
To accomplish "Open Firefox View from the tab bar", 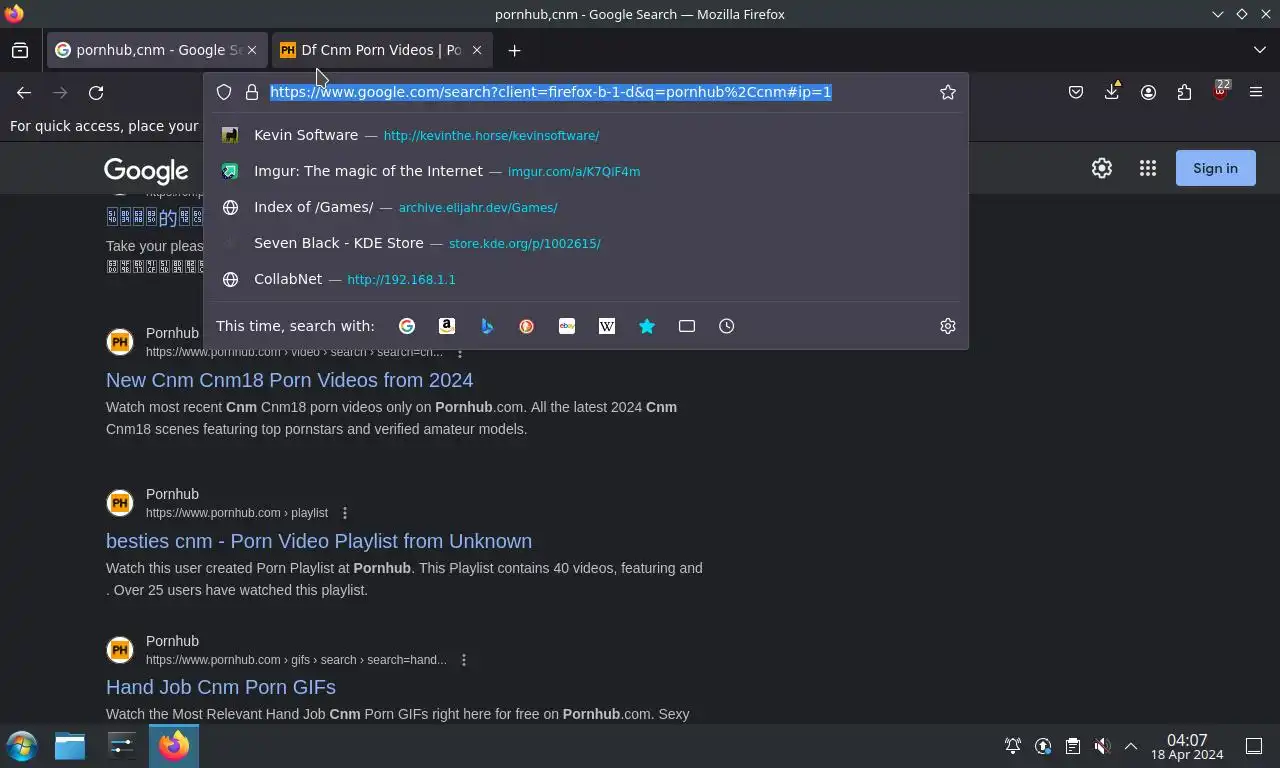I will [20, 50].
